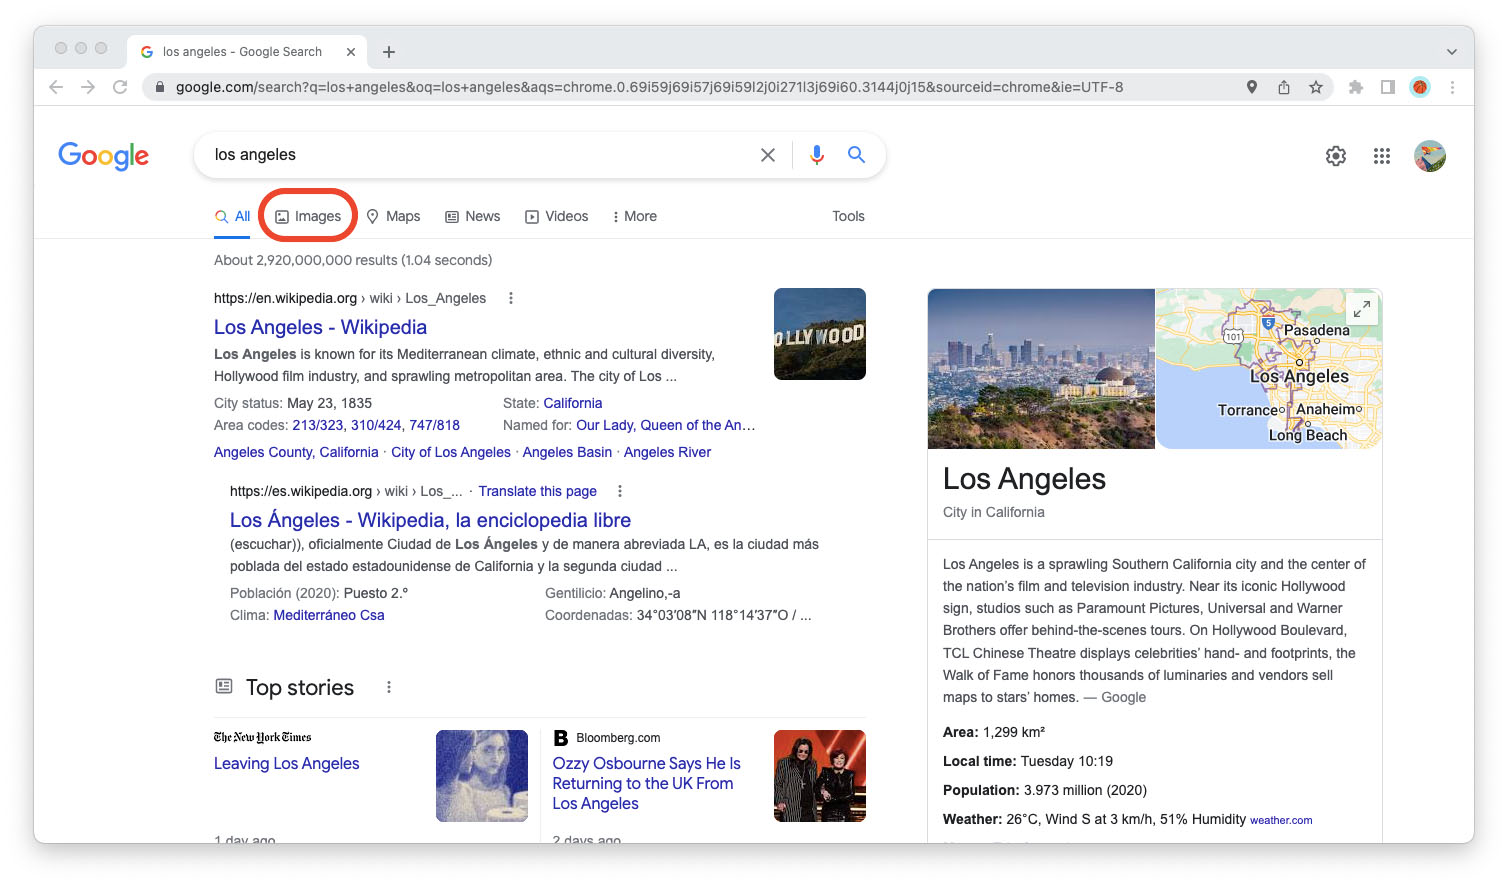Open options menu for en.wikipedia.org result
1508x885 pixels.
511,298
